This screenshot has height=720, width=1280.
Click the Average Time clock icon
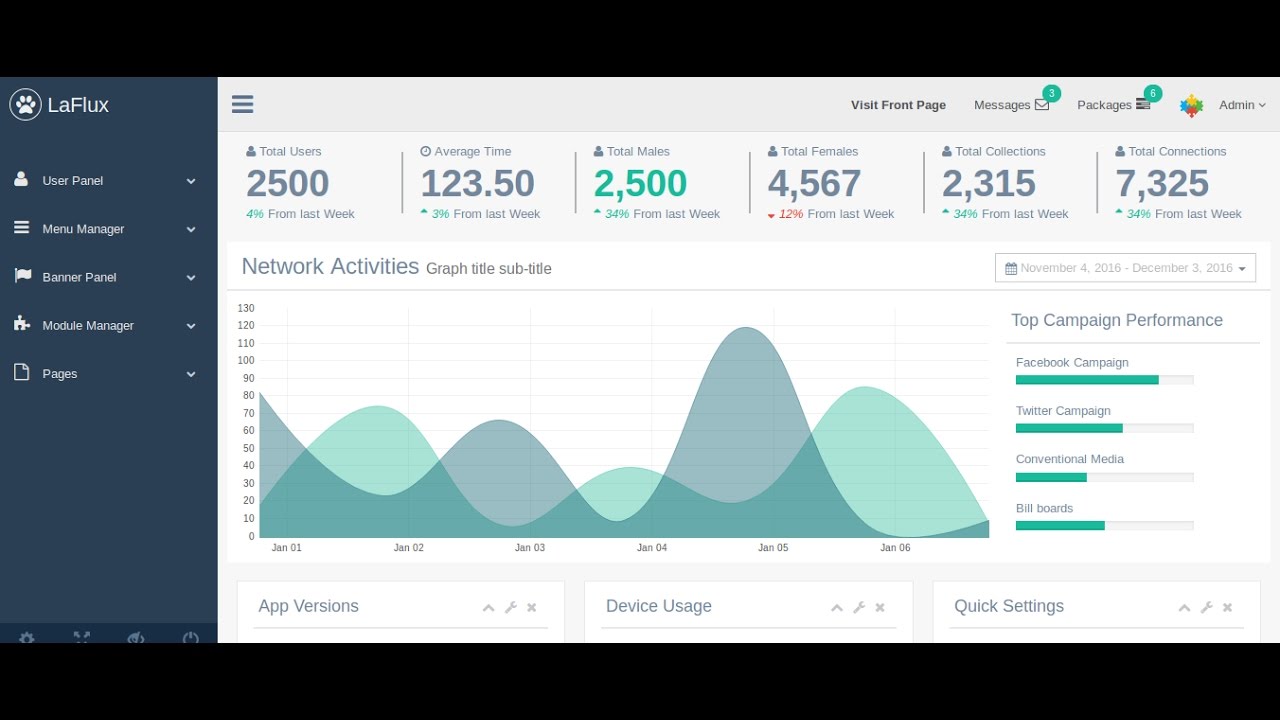[426, 151]
